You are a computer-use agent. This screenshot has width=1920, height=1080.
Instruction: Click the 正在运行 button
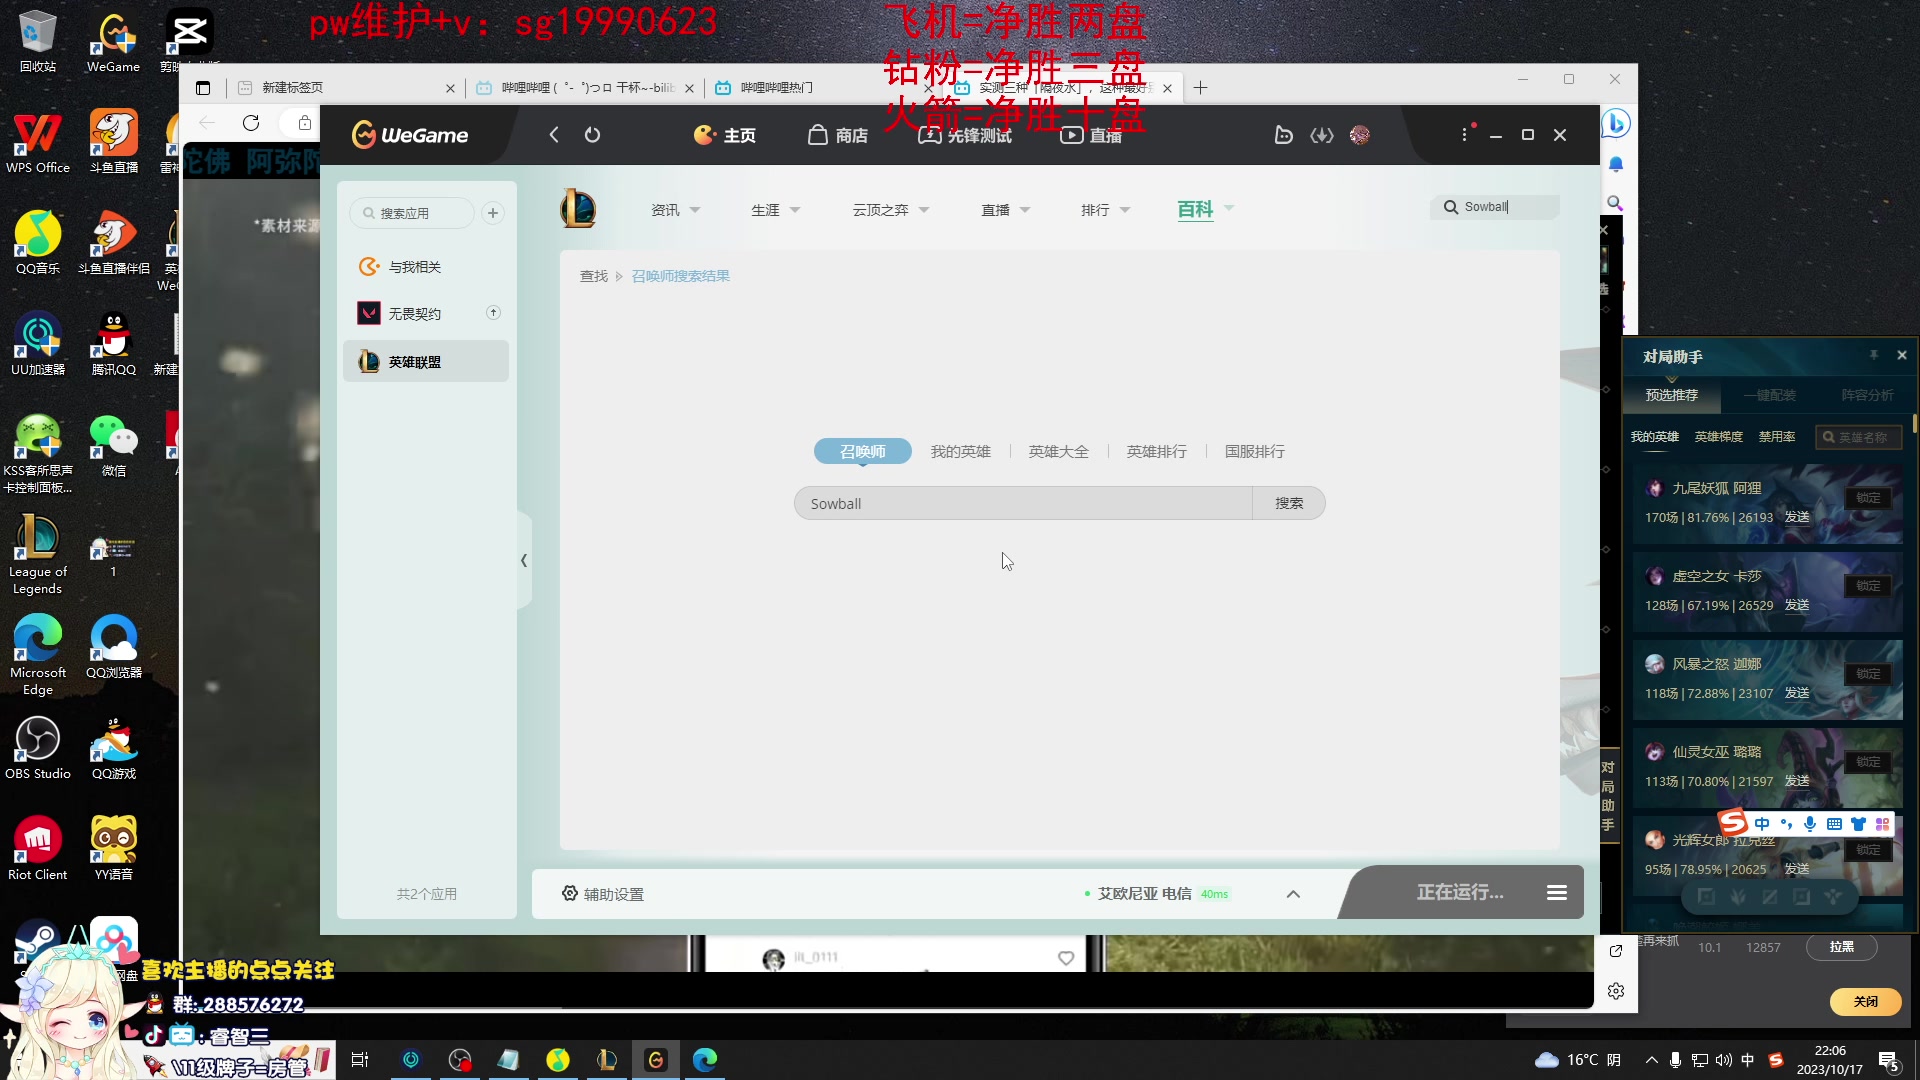1460,892
